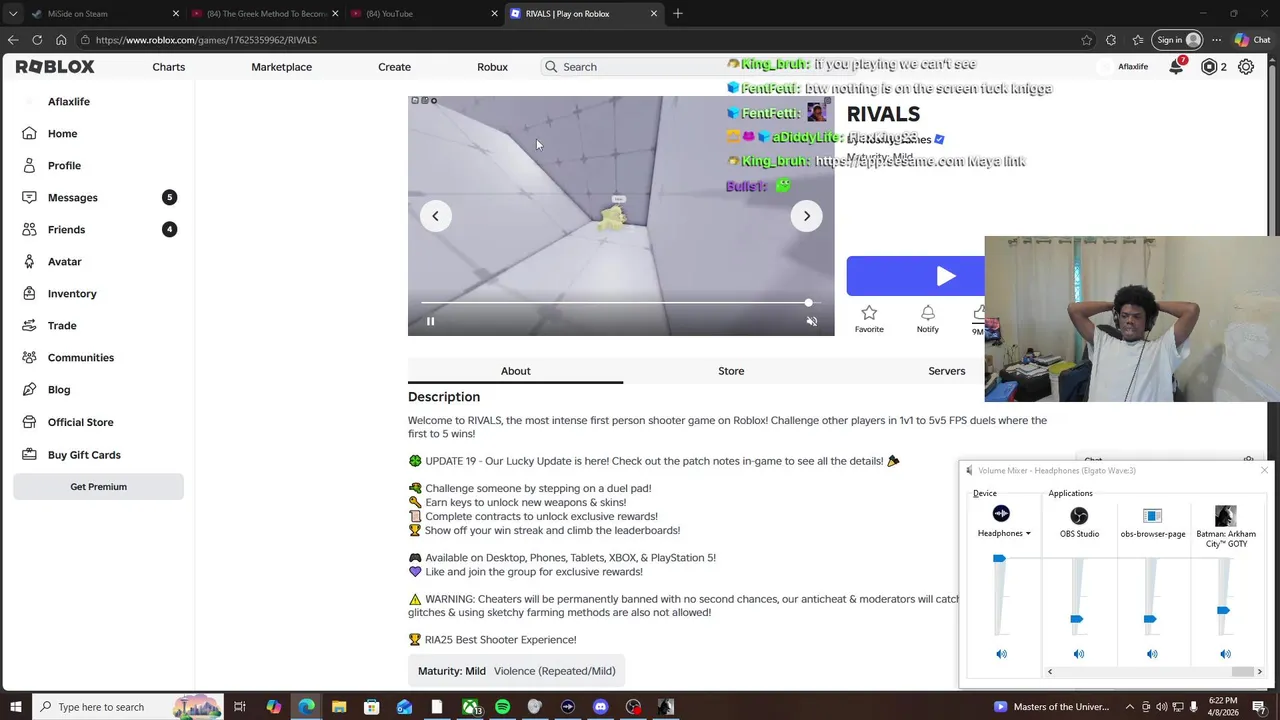The image size is (1280, 720).
Task: Open the Store tab of RIVALS
Action: coord(731,371)
